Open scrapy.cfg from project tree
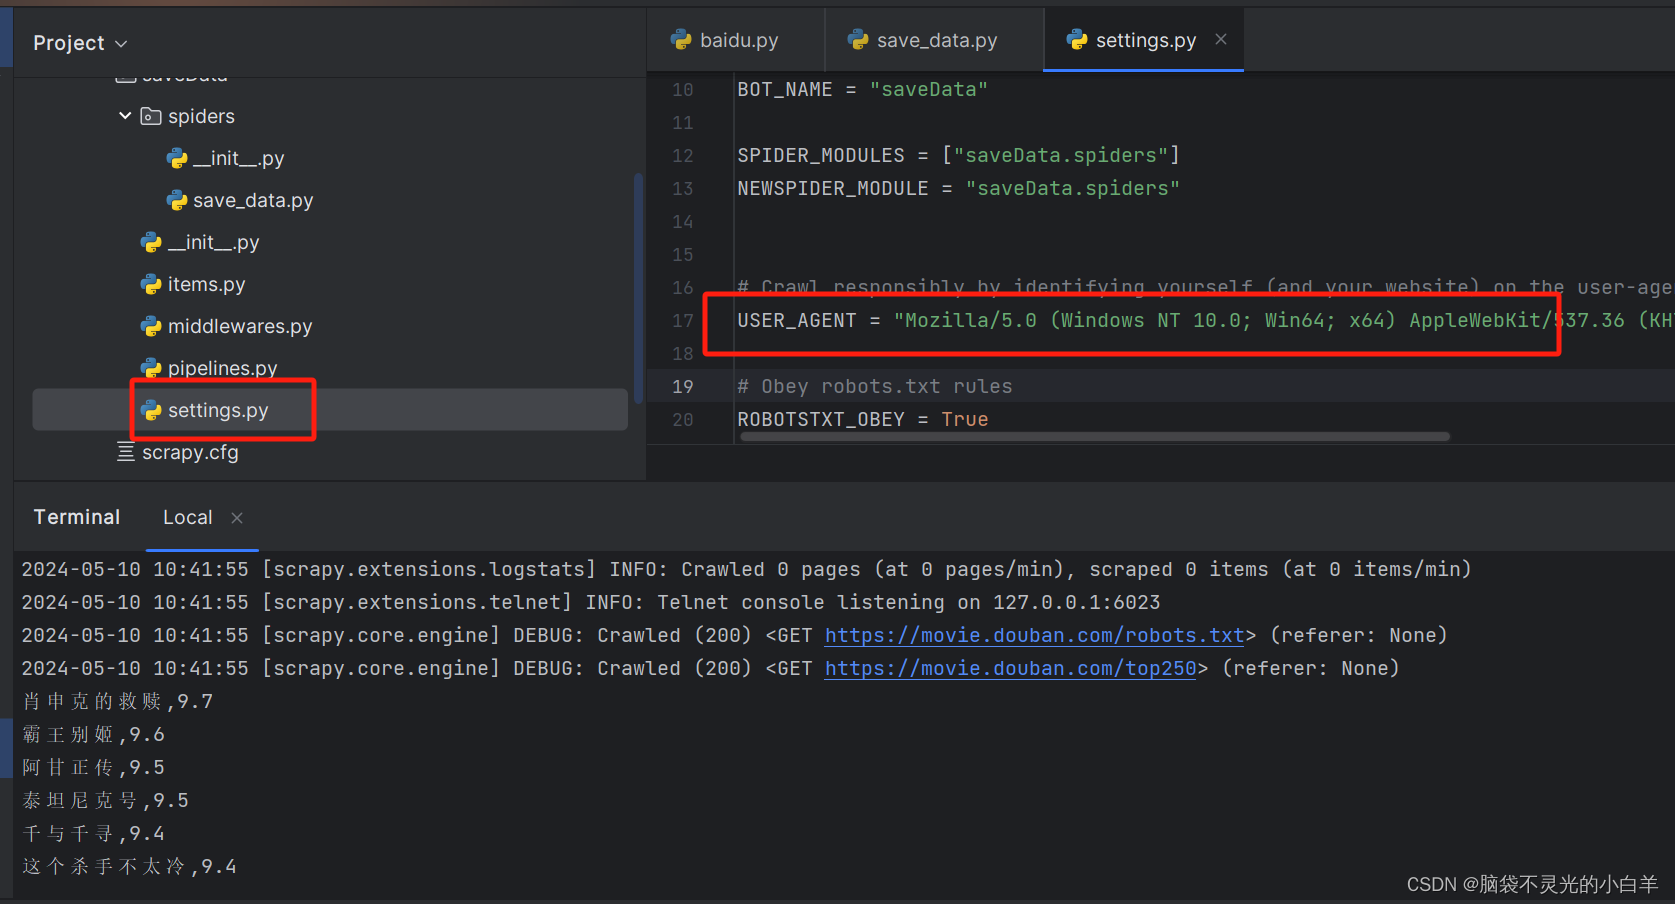 (190, 452)
